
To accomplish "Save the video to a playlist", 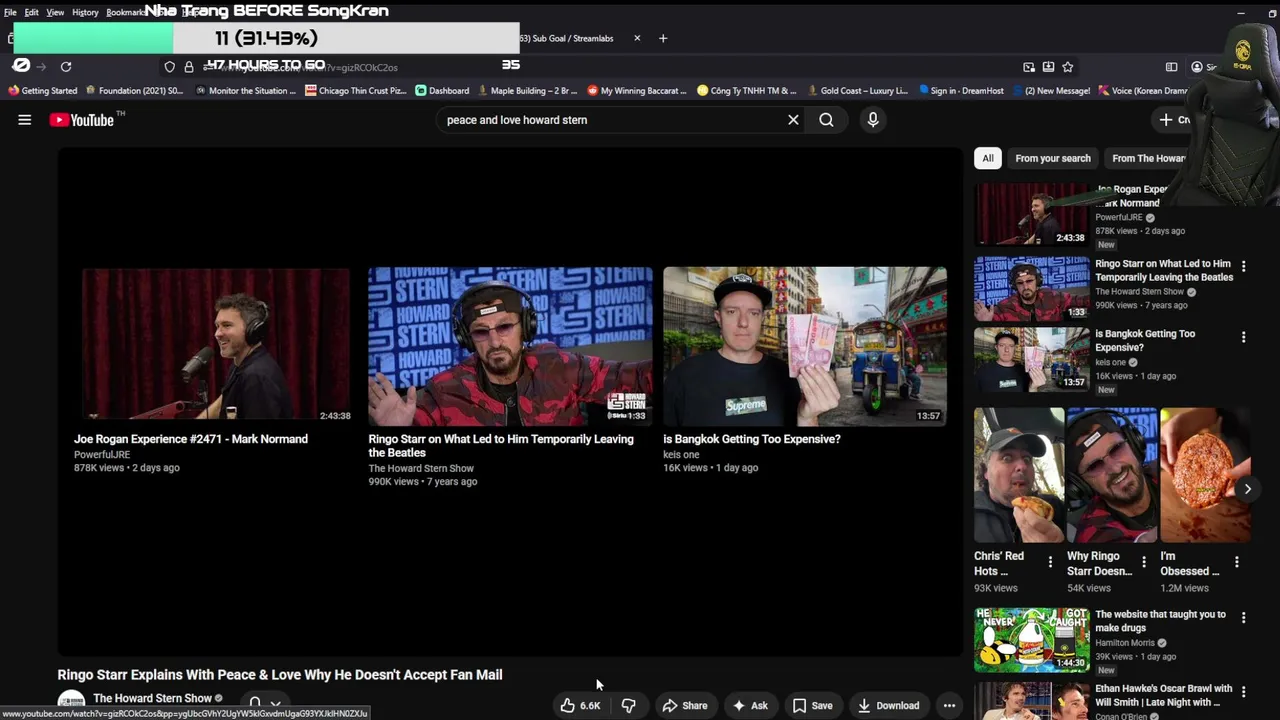I will click(812, 705).
